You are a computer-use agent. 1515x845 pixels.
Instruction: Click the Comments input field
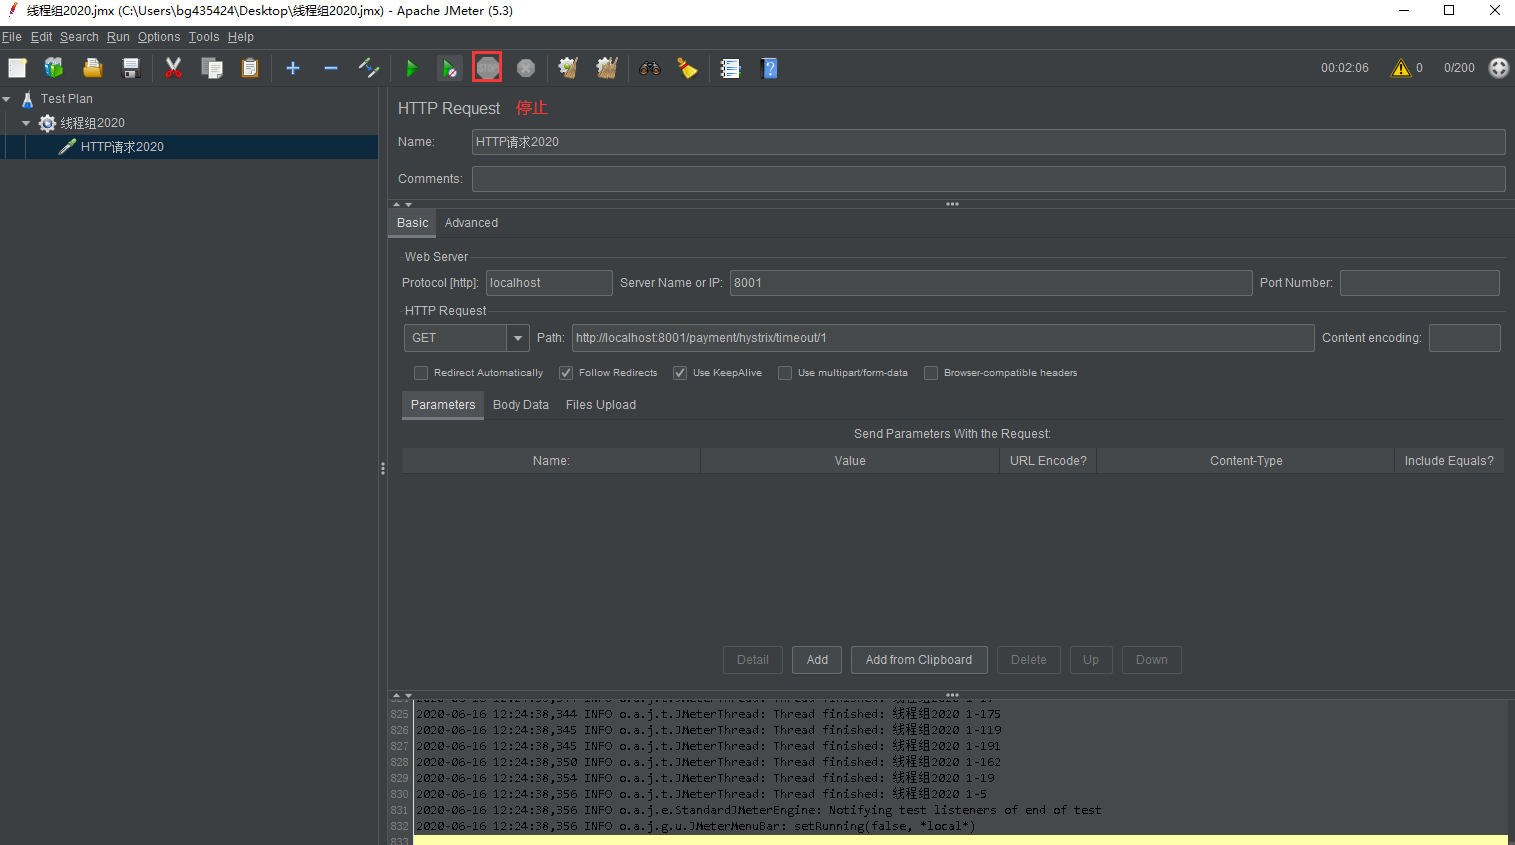pyautogui.click(x=988, y=179)
